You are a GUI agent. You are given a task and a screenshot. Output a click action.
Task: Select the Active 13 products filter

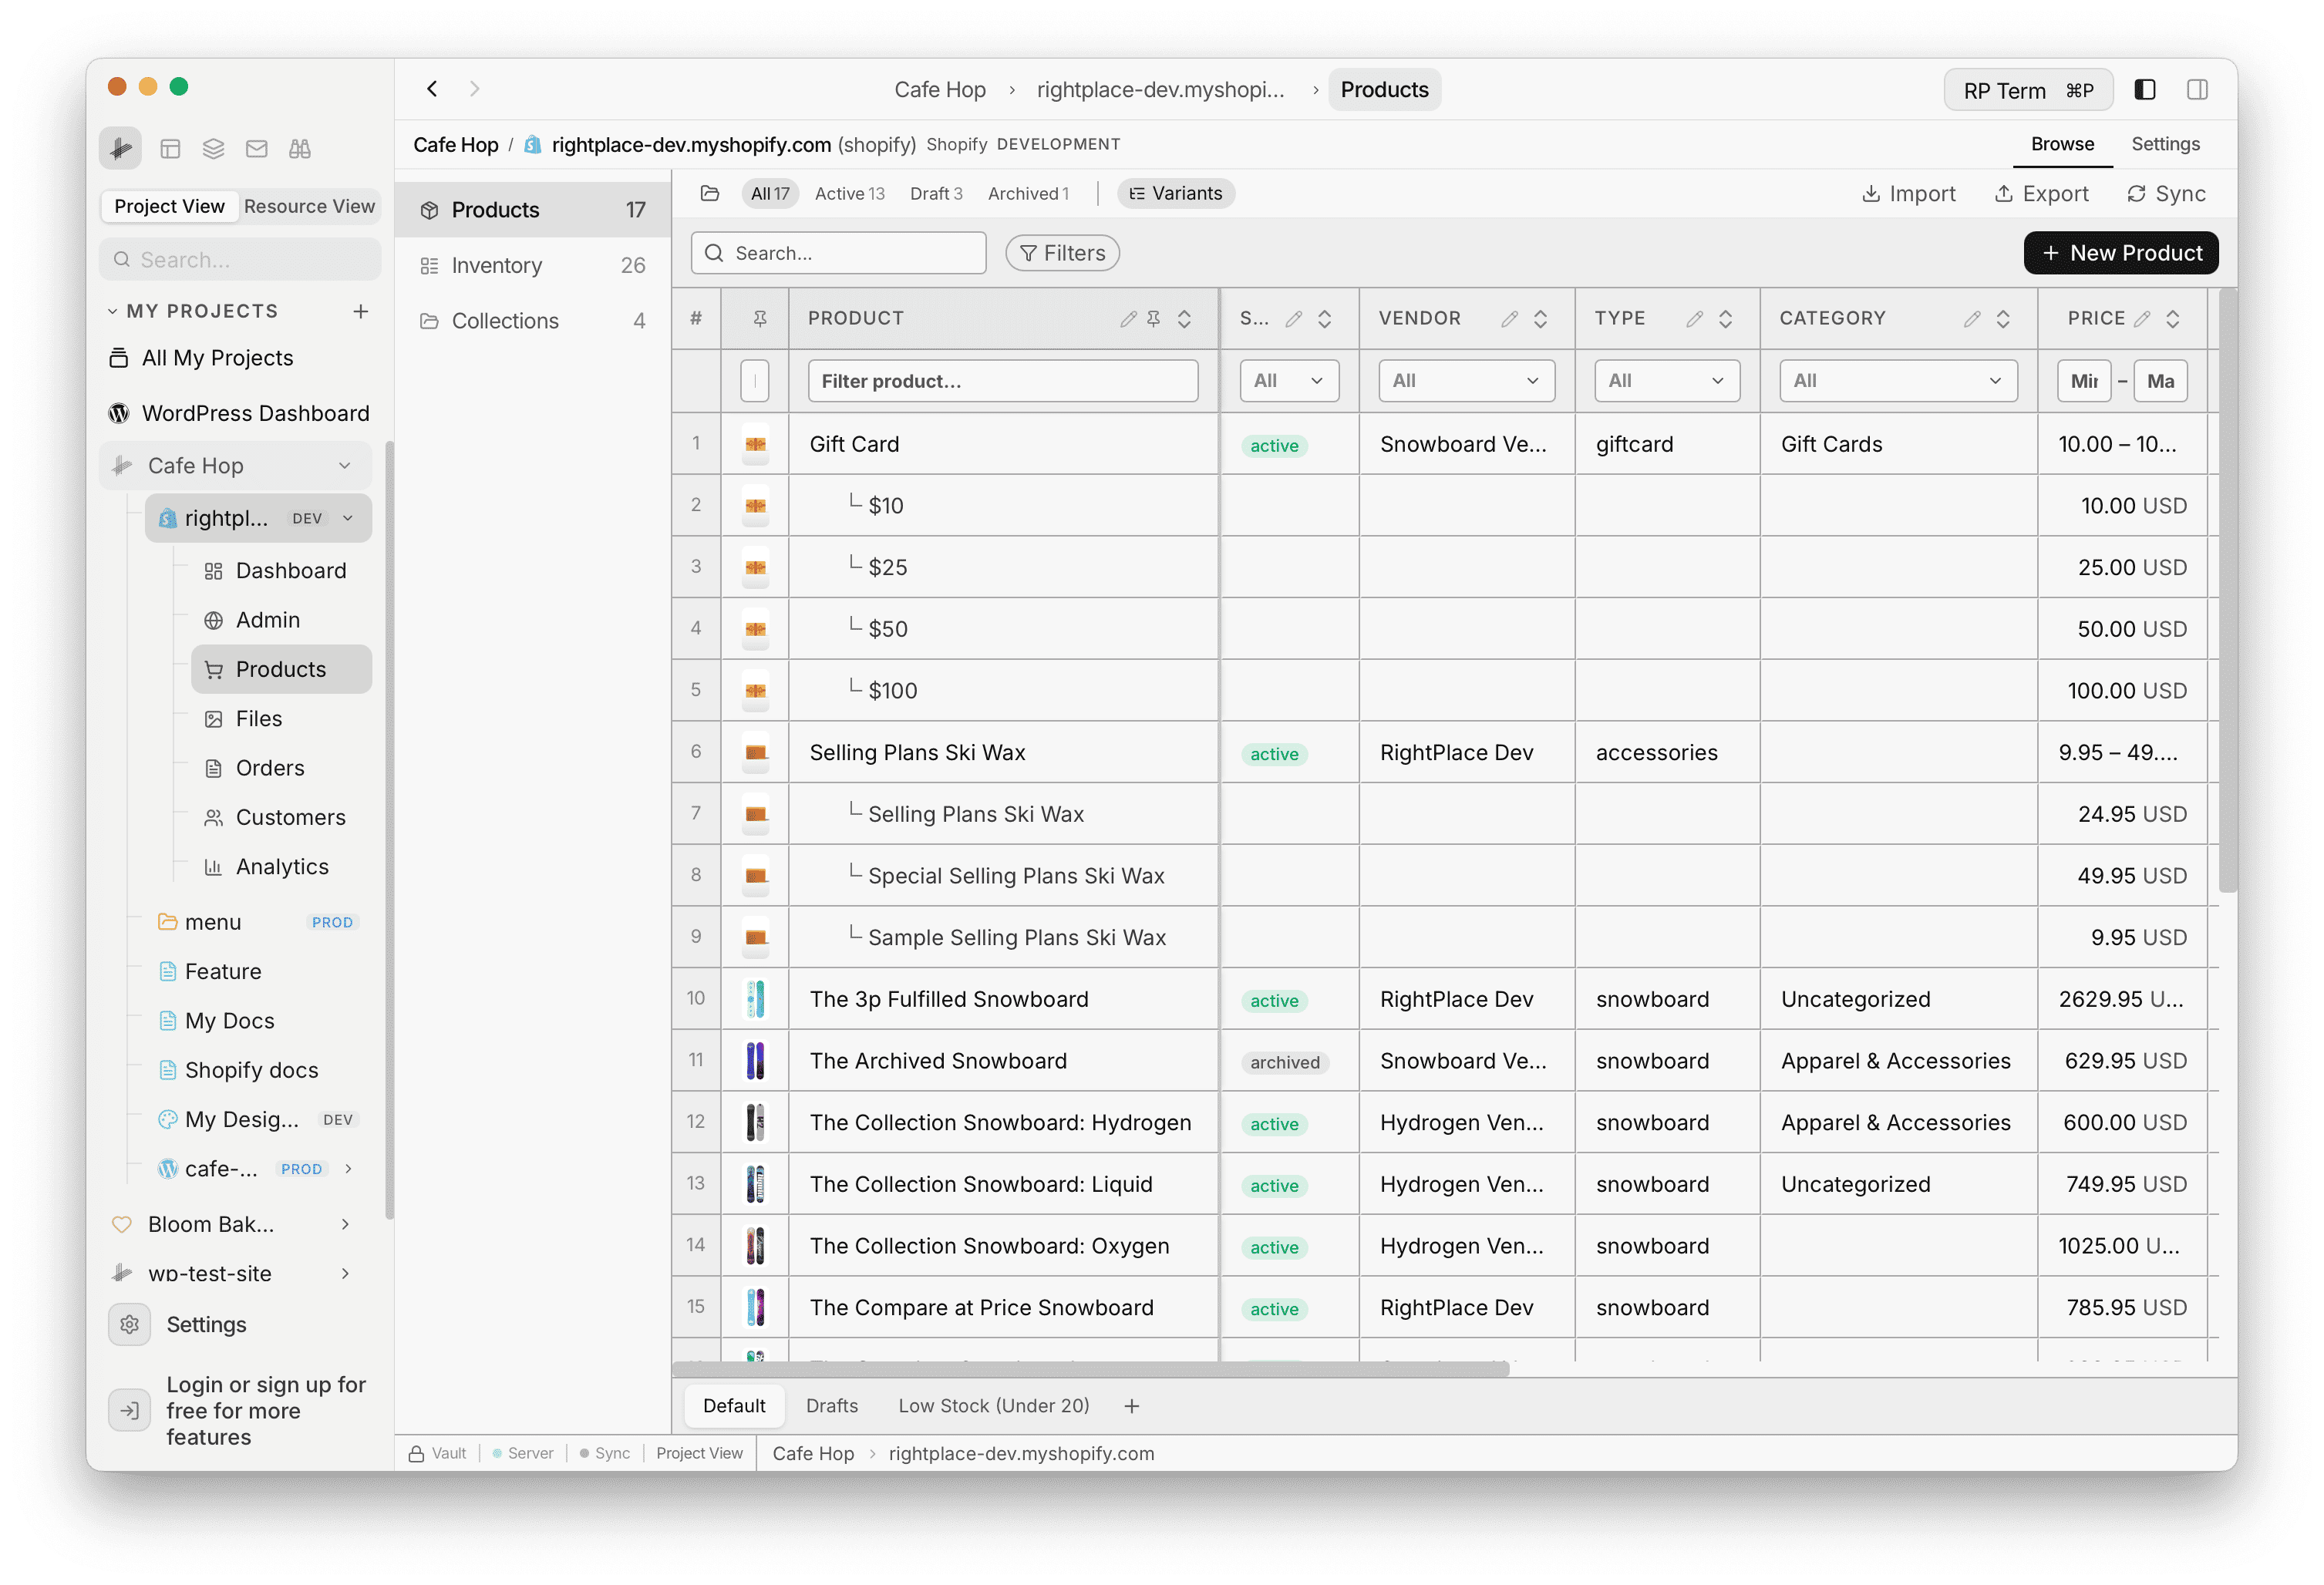849,193
